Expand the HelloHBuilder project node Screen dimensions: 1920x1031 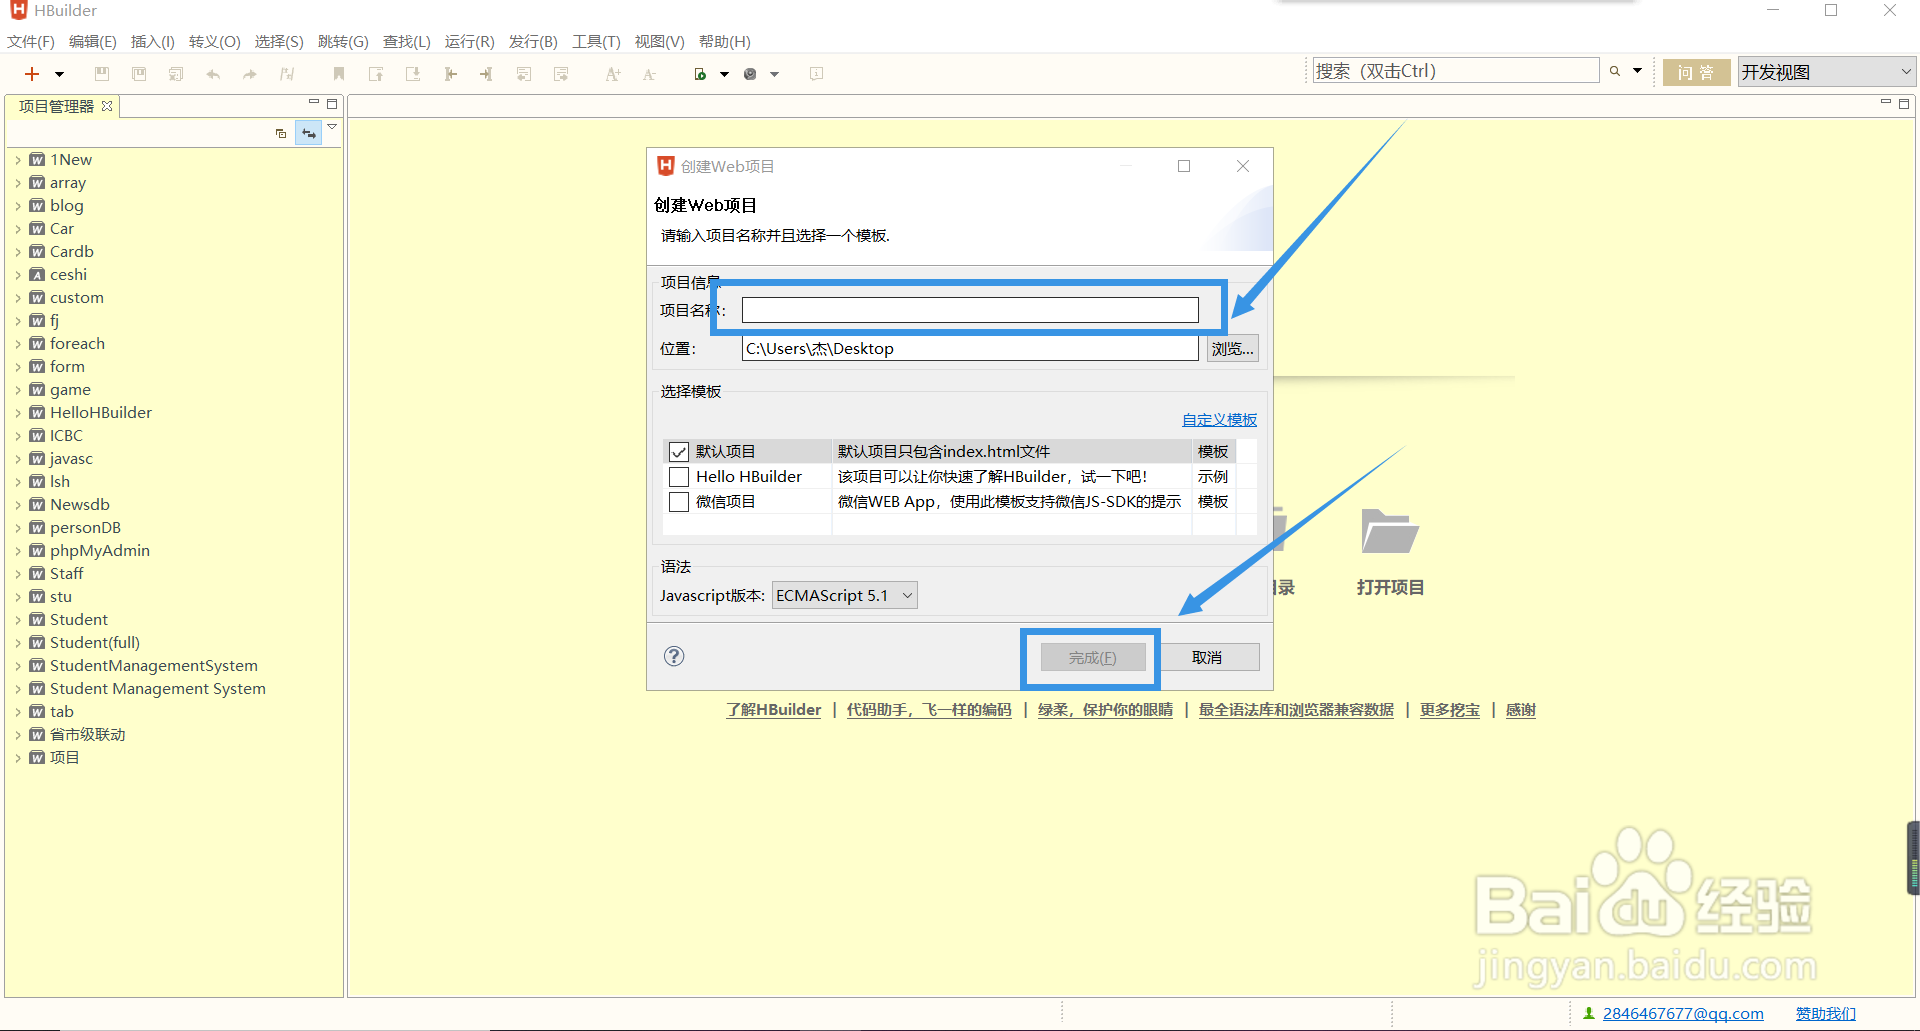[x=18, y=413]
